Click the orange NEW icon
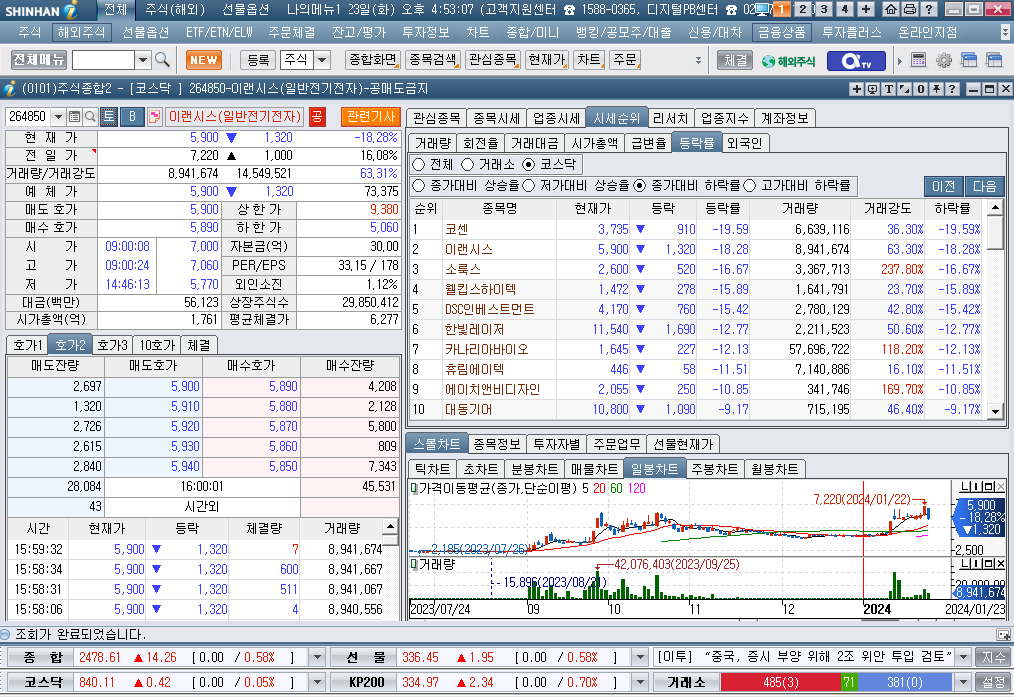Image resolution: width=1014 pixels, height=697 pixels. pyautogui.click(x=204, y=60)
